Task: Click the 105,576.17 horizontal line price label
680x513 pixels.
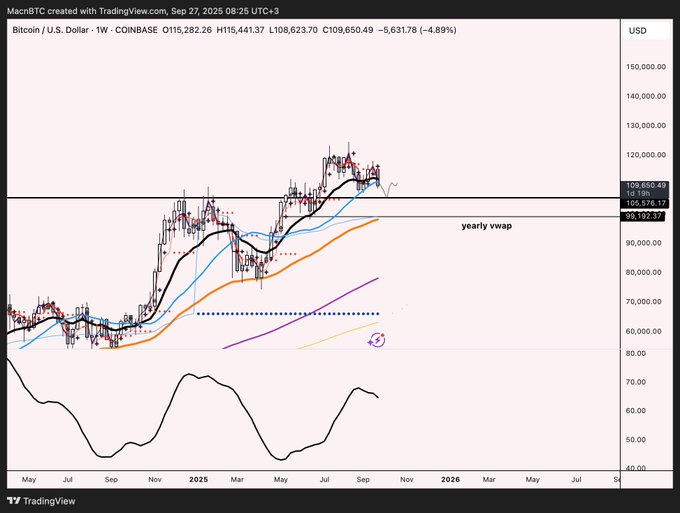Action: point(645,203)
